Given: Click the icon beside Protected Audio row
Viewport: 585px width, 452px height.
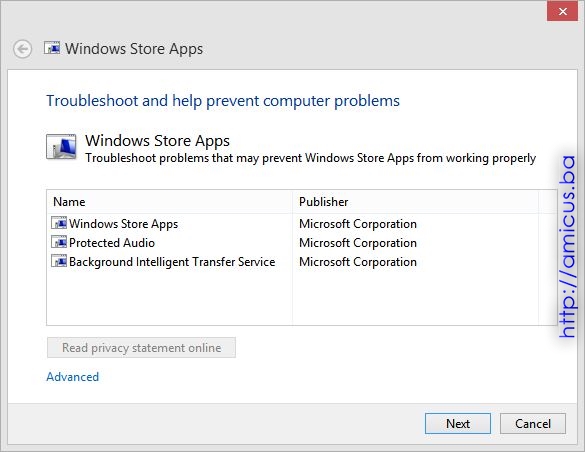Looking at the screenshot, I should [x=59, y=242].
